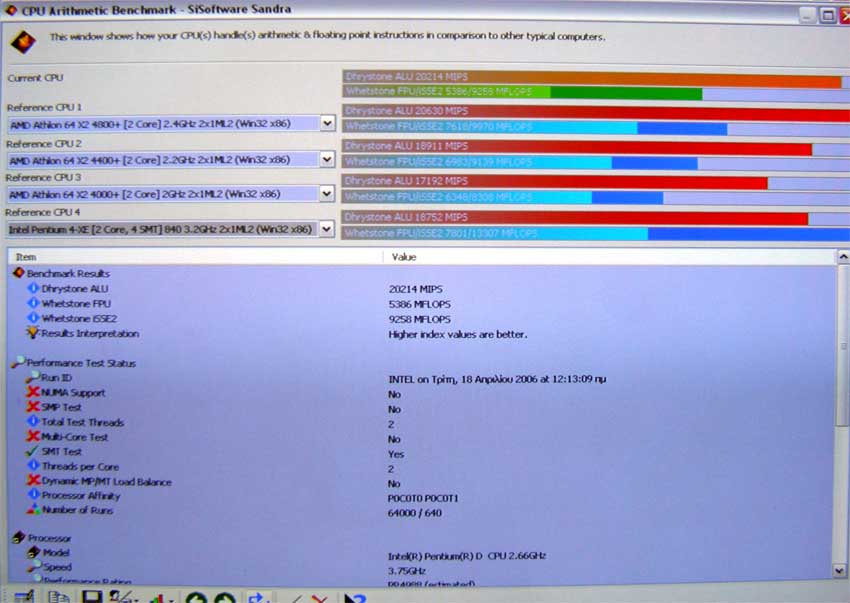
Task: Select the Performance Test Status tree row
Action: (81, 363)
